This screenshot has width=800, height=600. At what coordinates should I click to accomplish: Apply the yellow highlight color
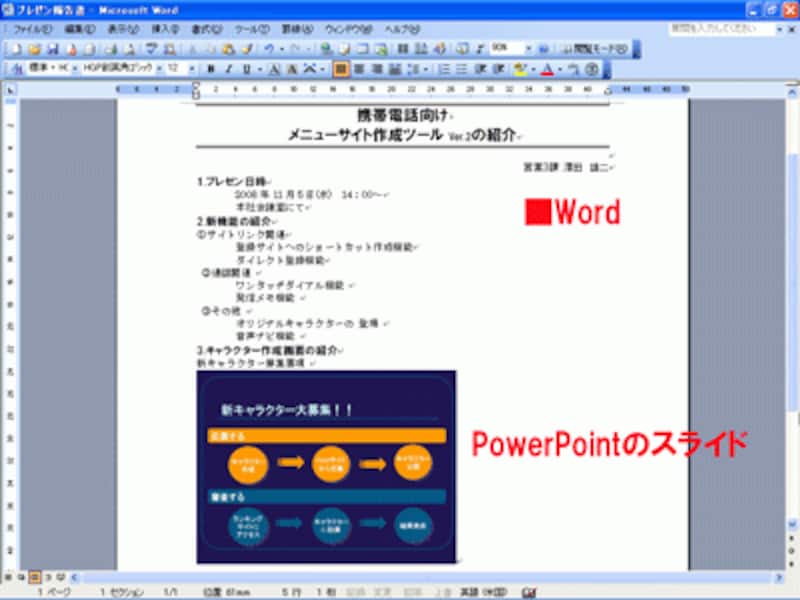tap(520, 69)
